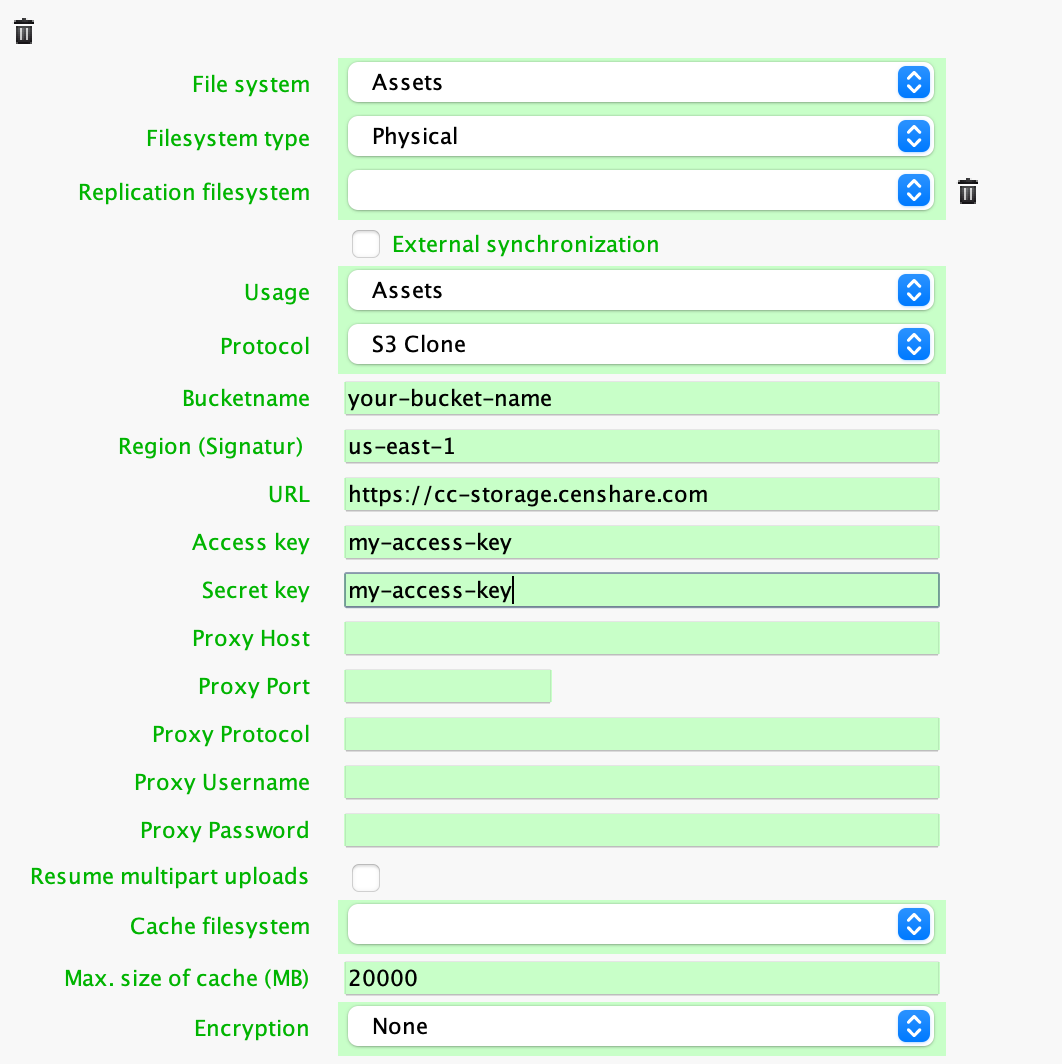Click the trash icon beside Replication filesystem
1062x1064 pixels.
[967, 191]
